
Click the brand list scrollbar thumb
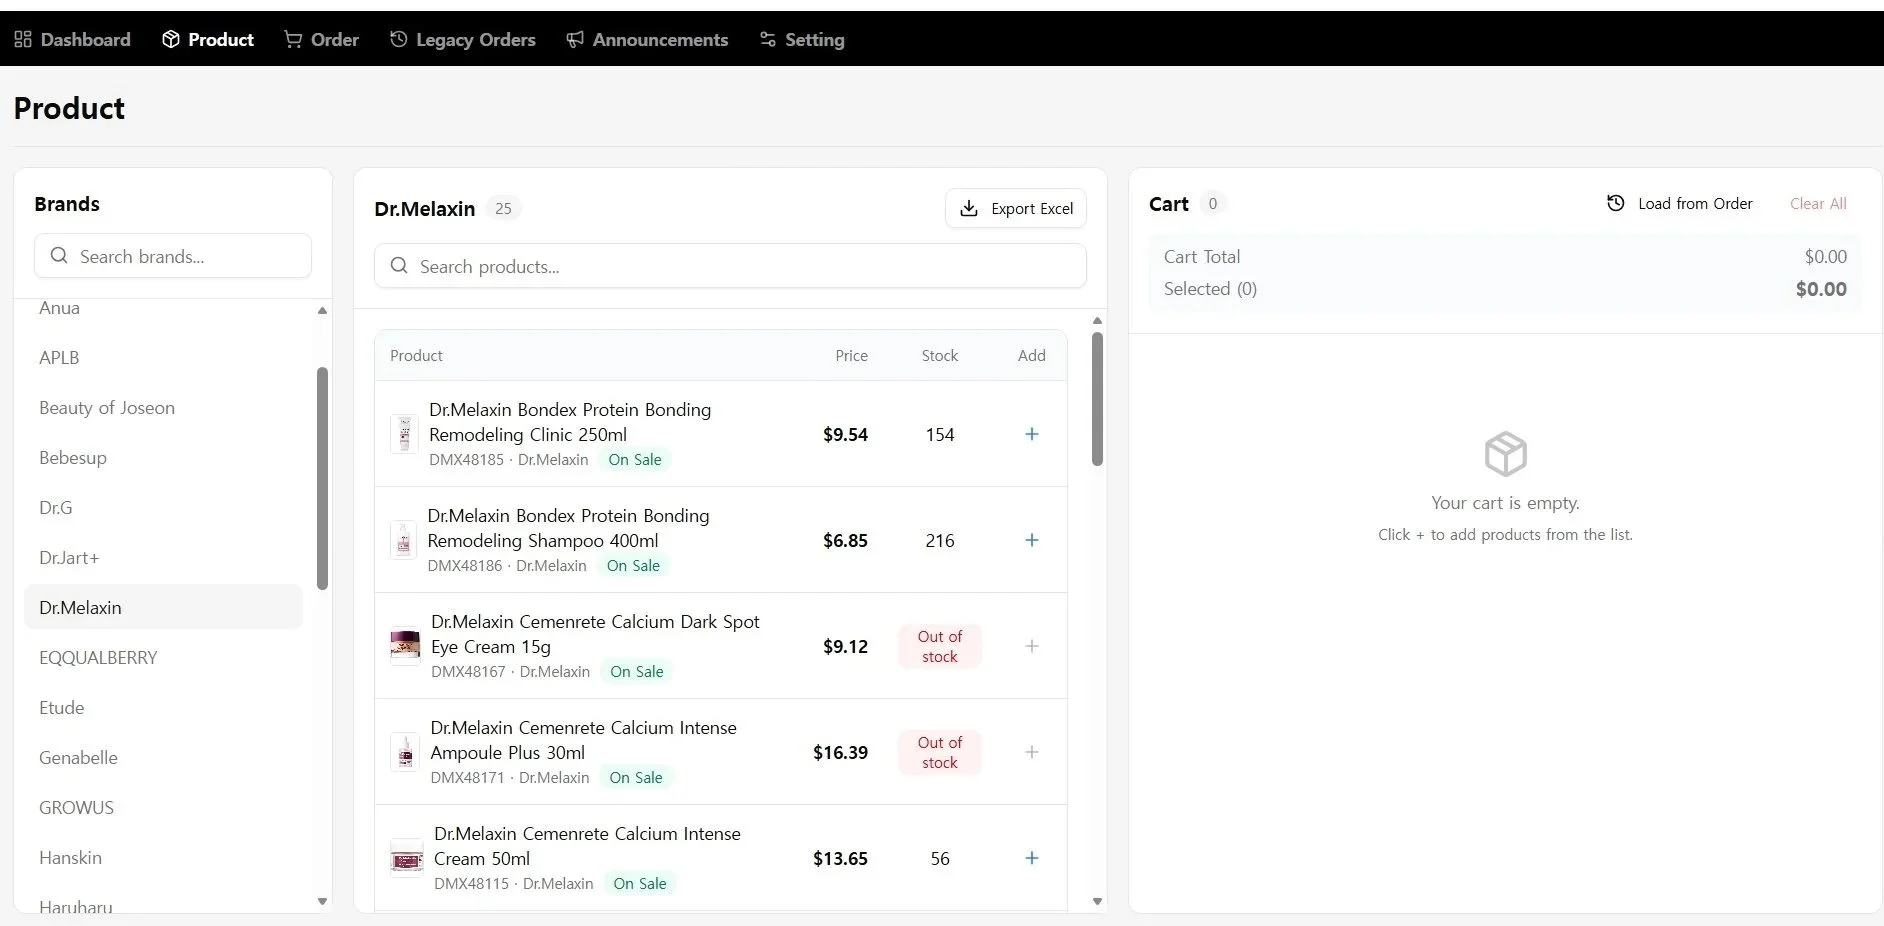322,478
